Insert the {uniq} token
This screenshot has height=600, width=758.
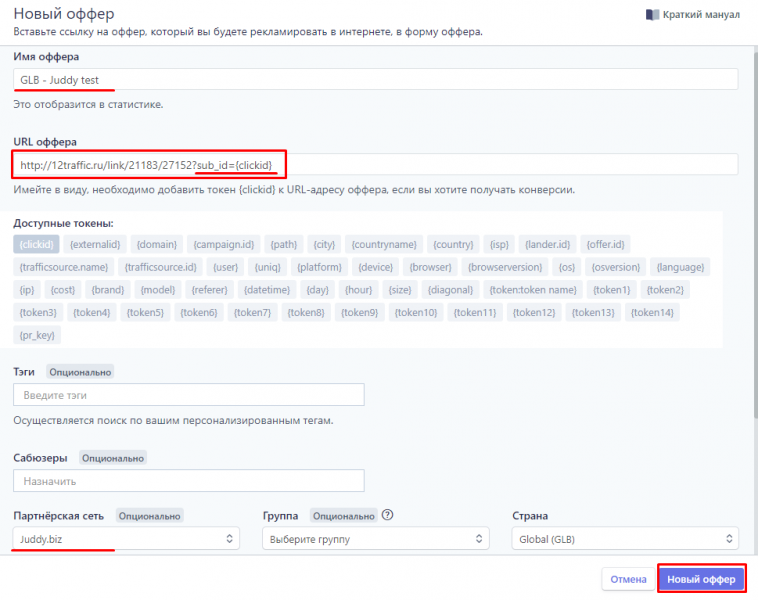click(x=268, y=267)
